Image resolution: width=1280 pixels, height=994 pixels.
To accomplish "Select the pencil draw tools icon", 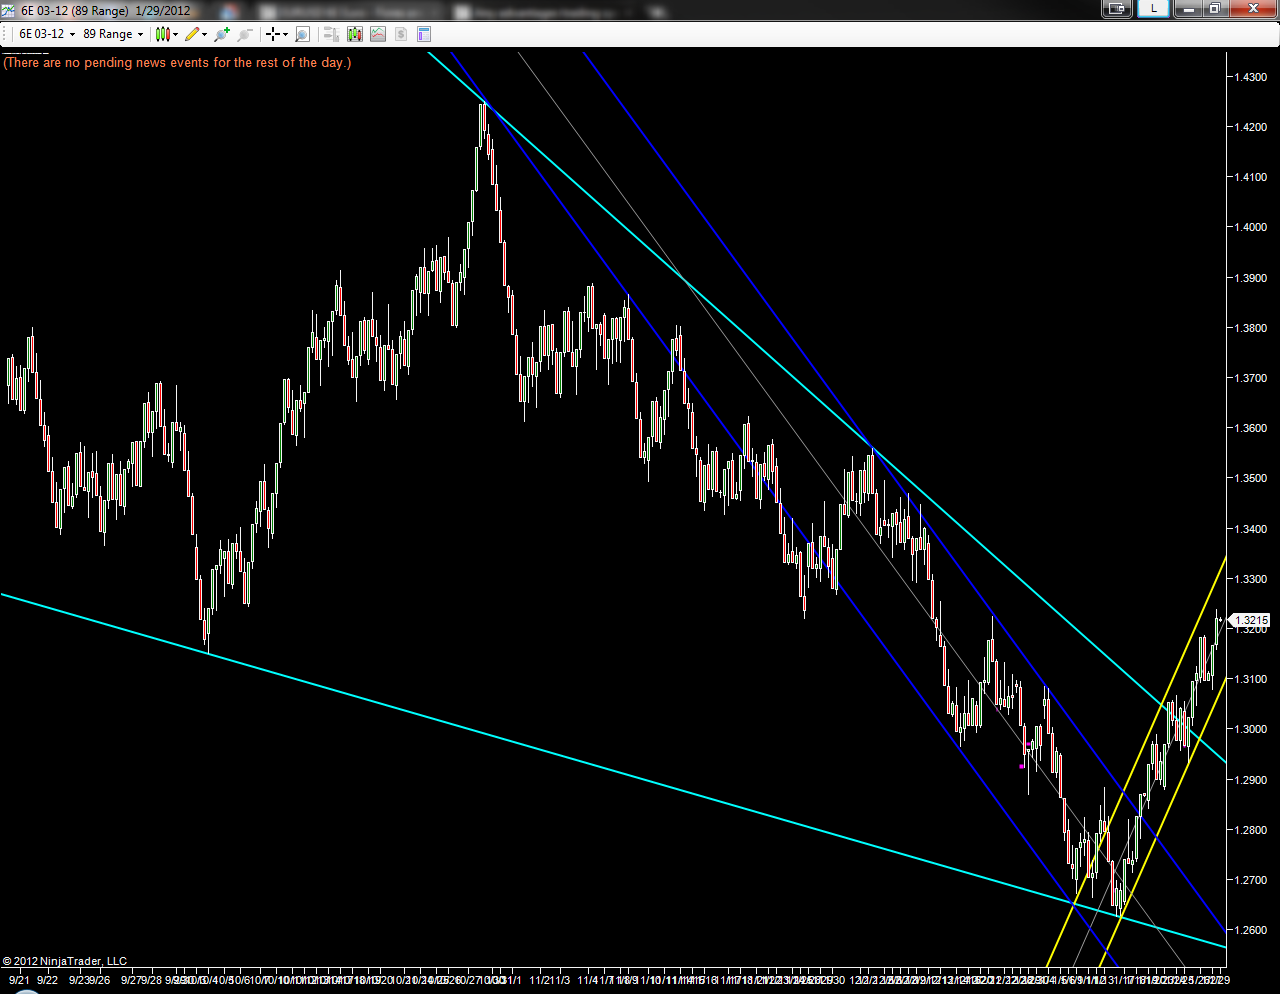I will pyautogui.click(x=192, y=34).
